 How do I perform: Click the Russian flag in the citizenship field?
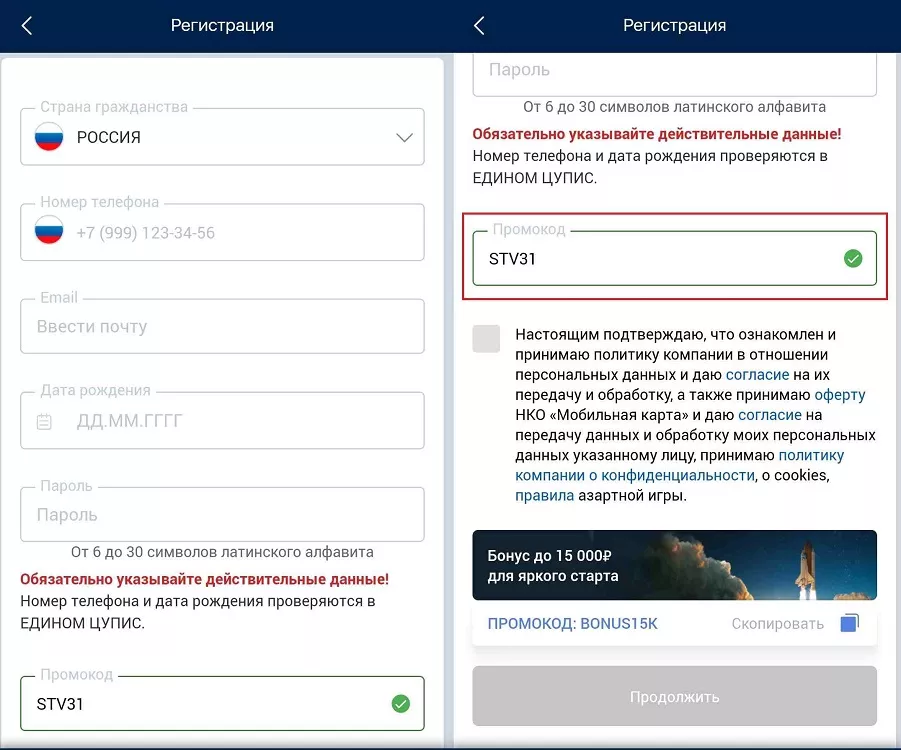click(49, 137)
